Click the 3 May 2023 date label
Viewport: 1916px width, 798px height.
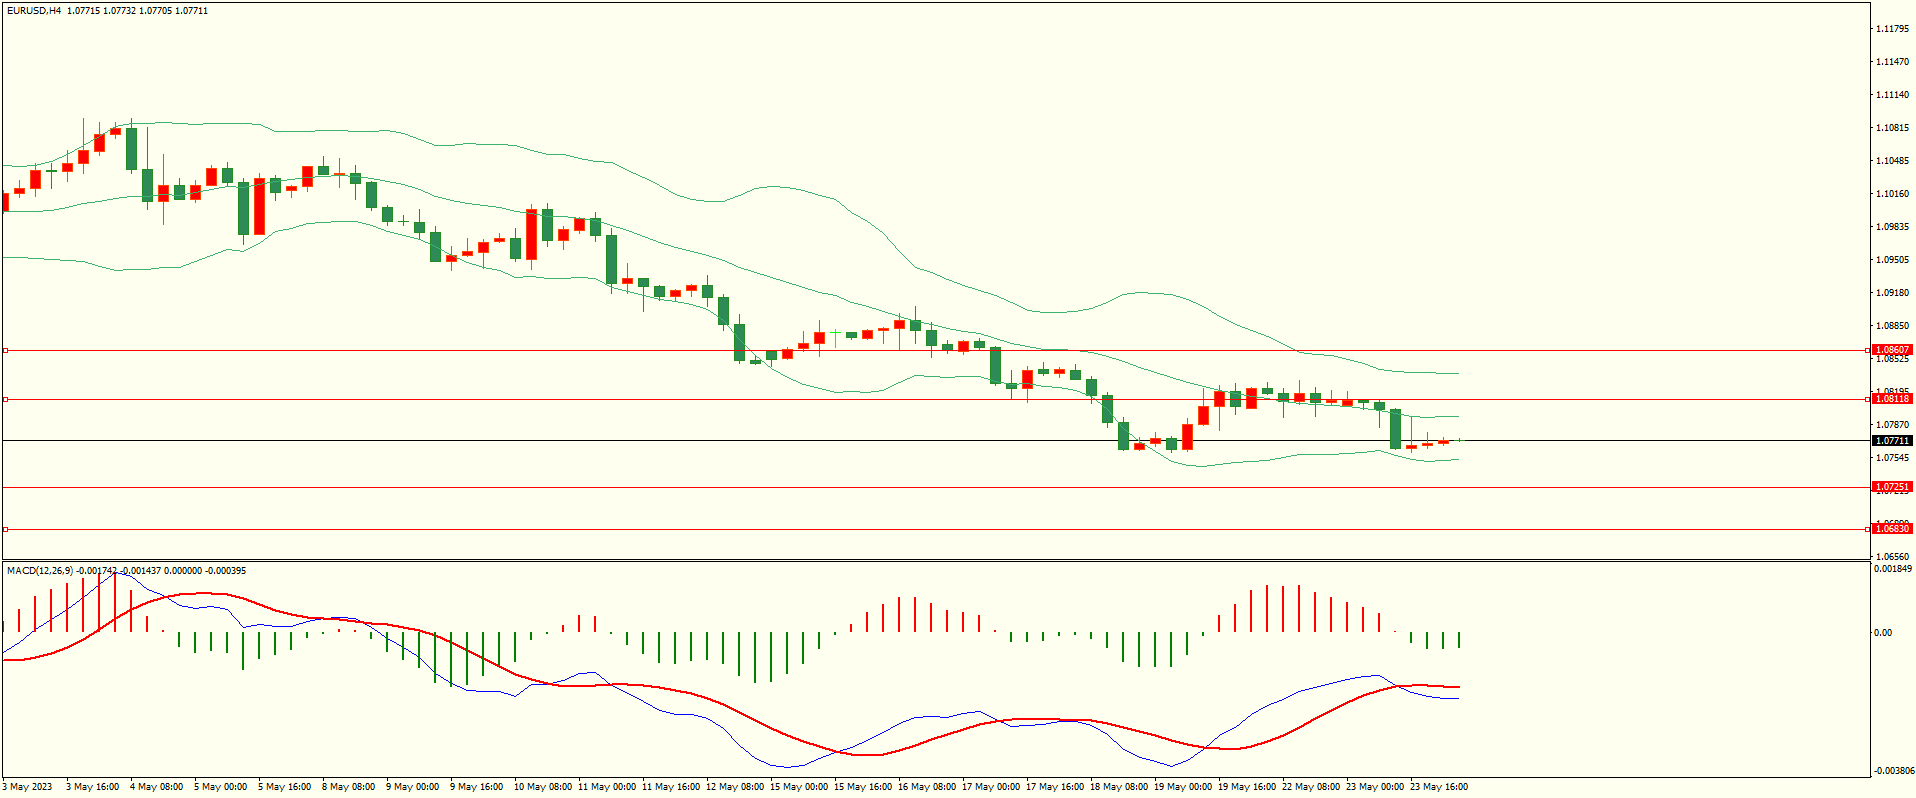(x=28, y=786)
